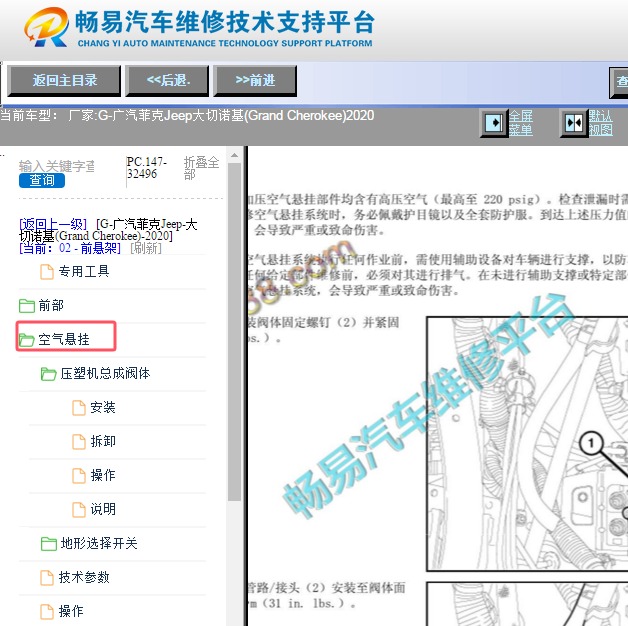This screenshot has height=626, width=628.
Task: Click the 前部 folder icon
Action: point(26,306)
